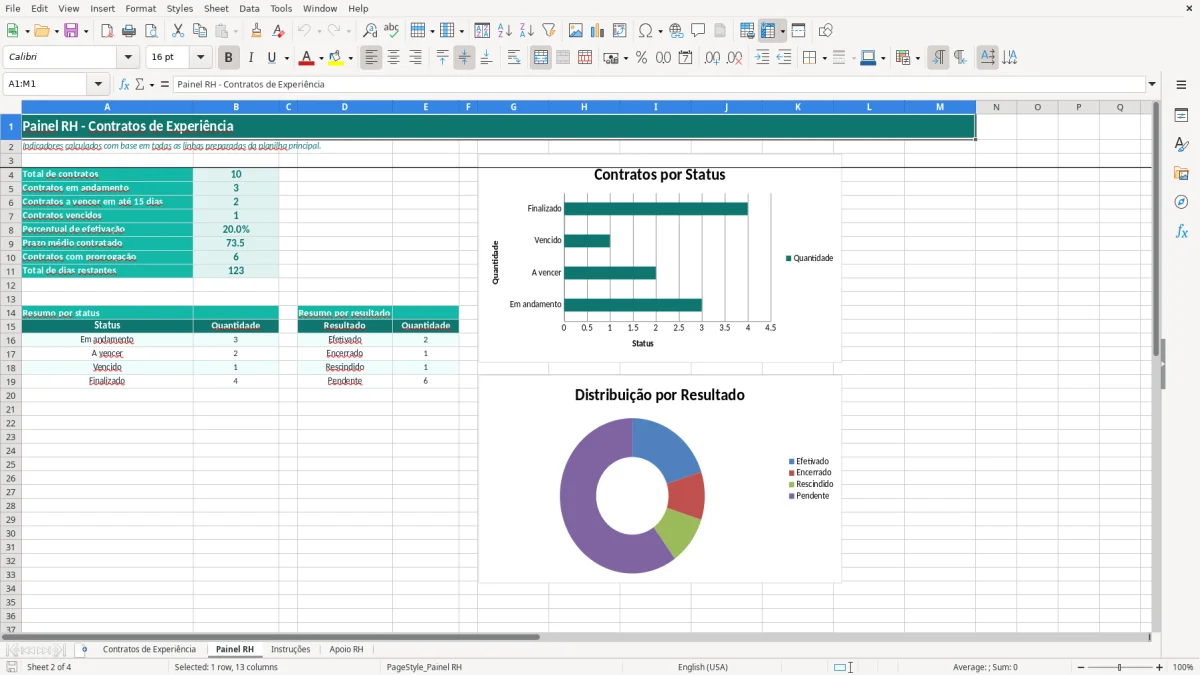Viewport: 1200px width, 675px height.
Task: Insert a comment
Action: coord(698,31)
